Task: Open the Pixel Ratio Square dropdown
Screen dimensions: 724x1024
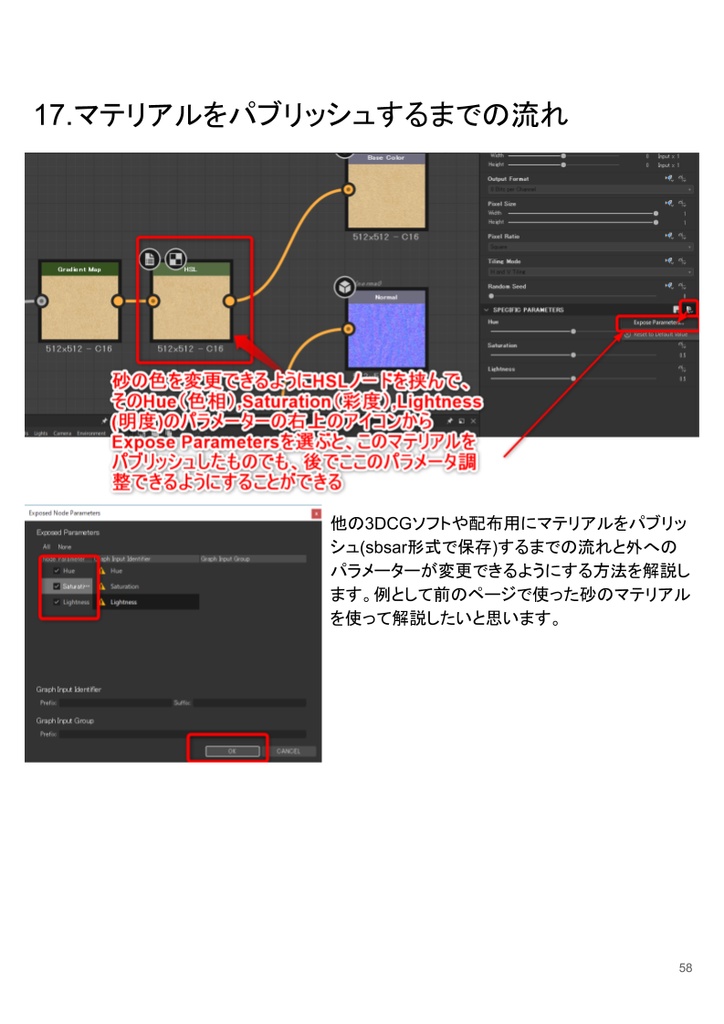Action: pyautogui.click(x=590, y=247)
